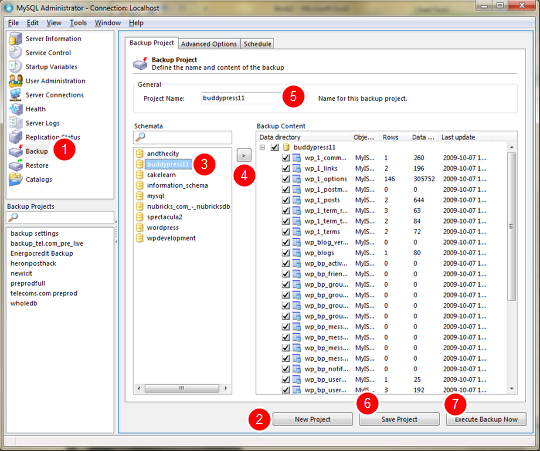Click mysql schema database icon
The image size is (540, 451).
(x=139, y=196)
